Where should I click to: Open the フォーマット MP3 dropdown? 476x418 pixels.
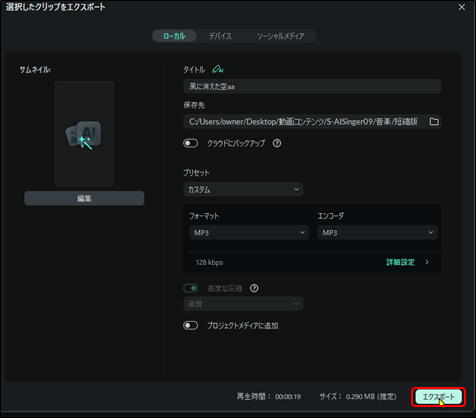[x=249, y=233]
